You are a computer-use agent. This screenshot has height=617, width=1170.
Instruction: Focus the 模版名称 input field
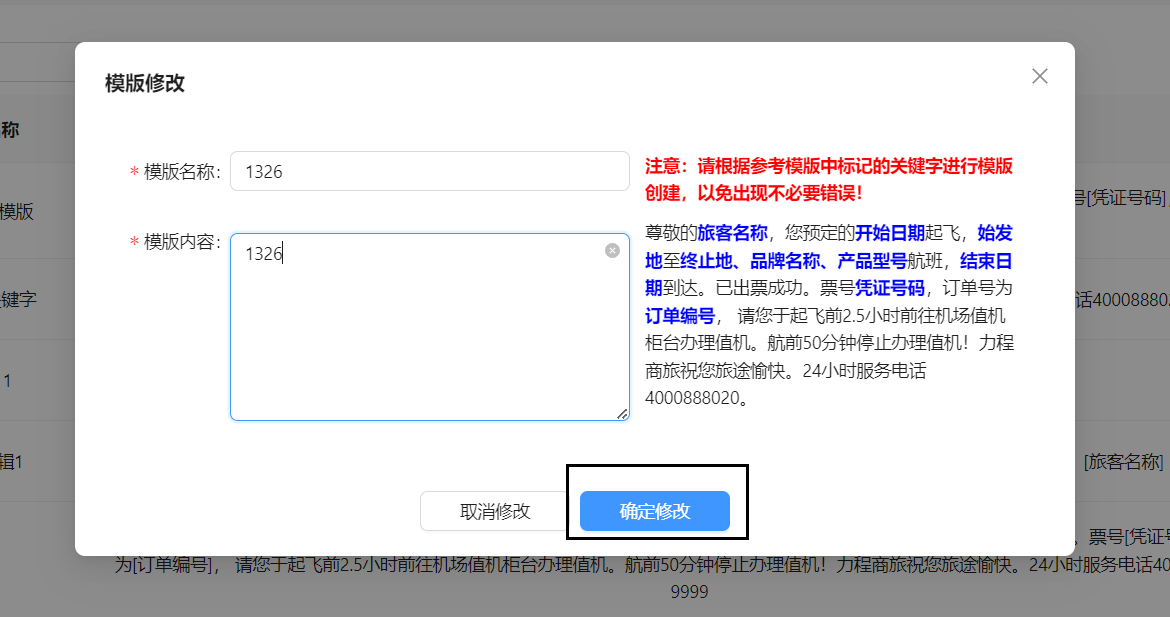429,171
